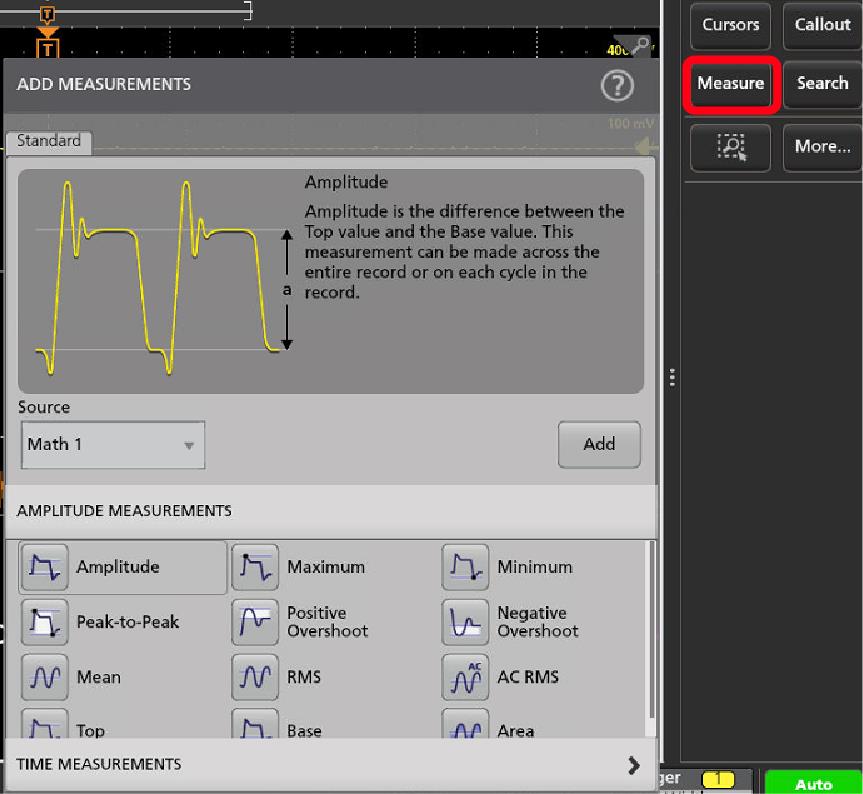Screen dimensions: 863x794
Task: Open the Source dropdown showing Math 1
Action: point(112,445)
